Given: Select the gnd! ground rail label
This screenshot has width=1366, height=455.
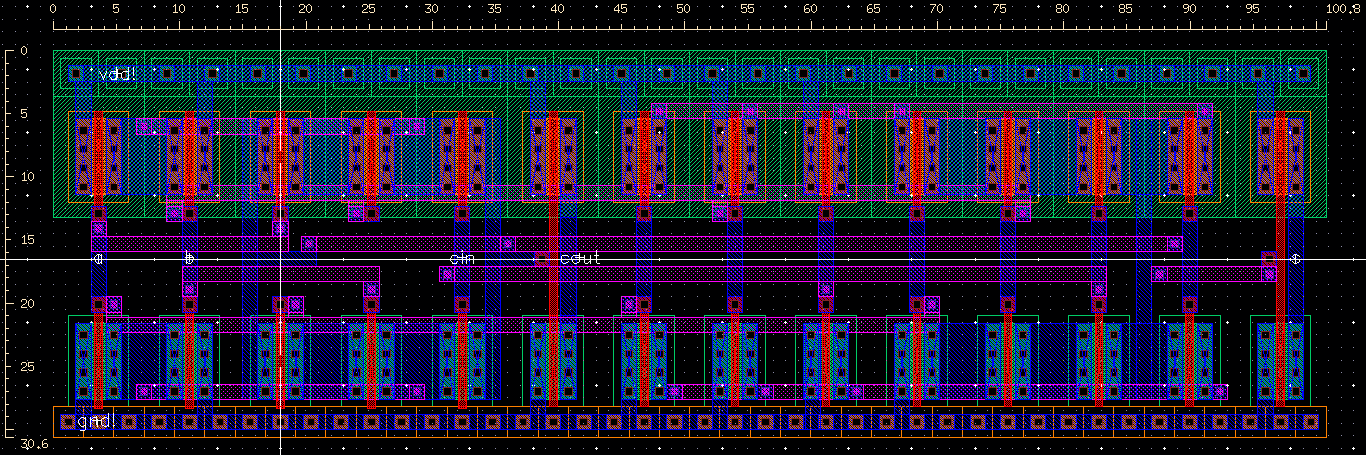Looking at the screenshot, I should coord(96,422).
